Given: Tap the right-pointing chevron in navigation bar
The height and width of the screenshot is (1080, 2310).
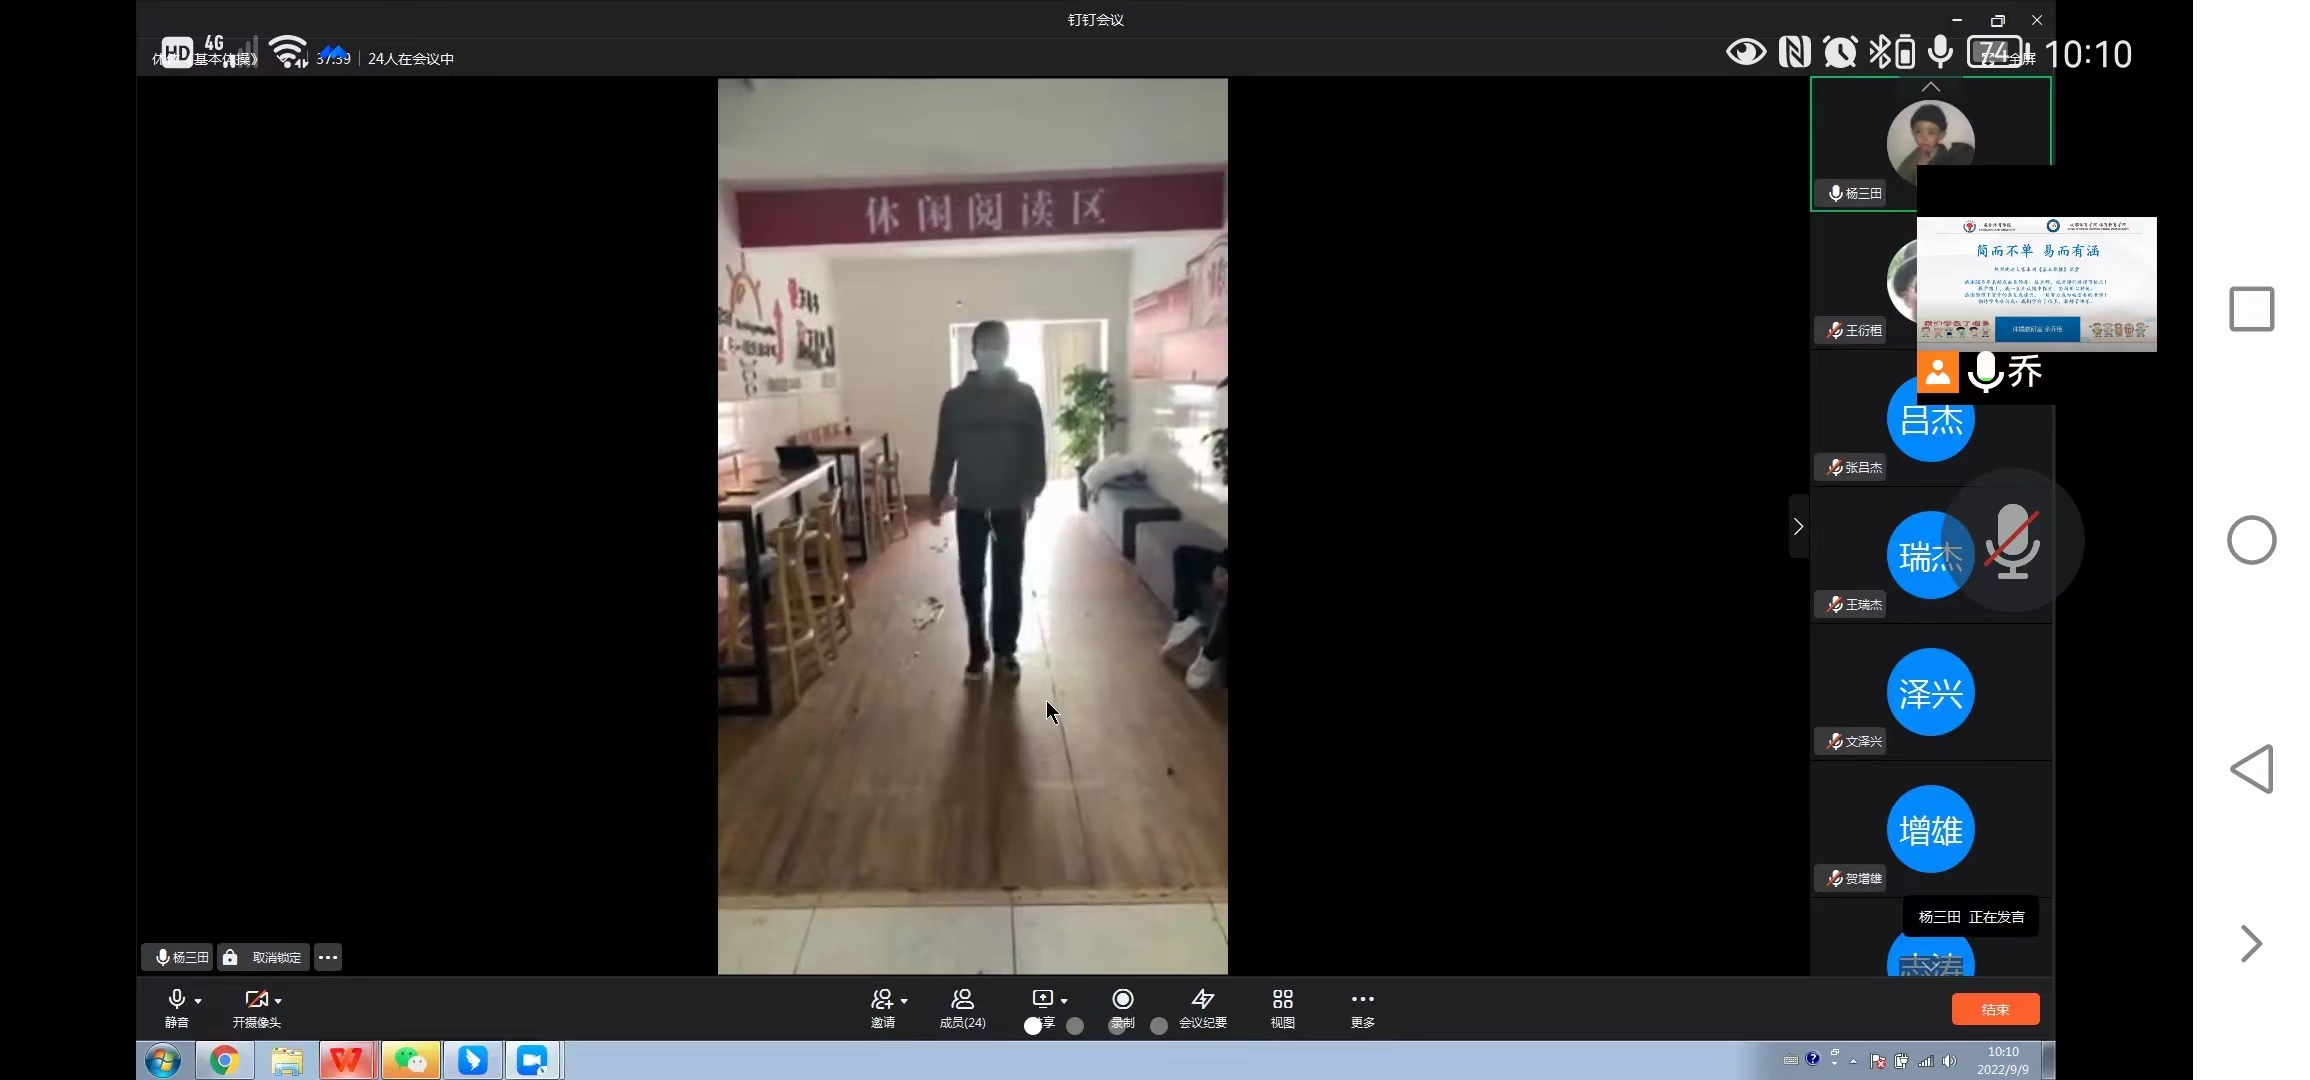Looking at the screenshot, I should click(2250, 943).
